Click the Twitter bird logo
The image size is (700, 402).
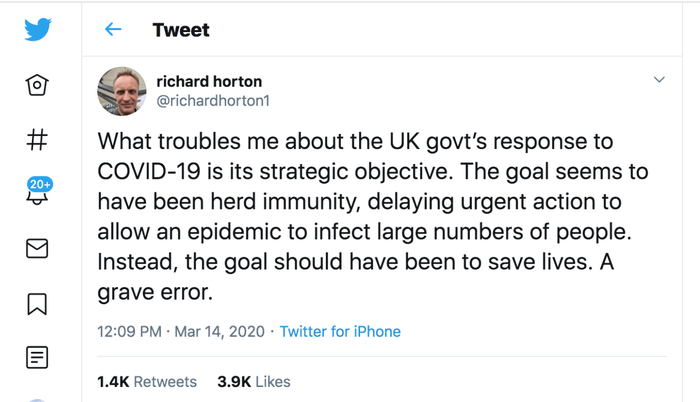pos(38,29)
